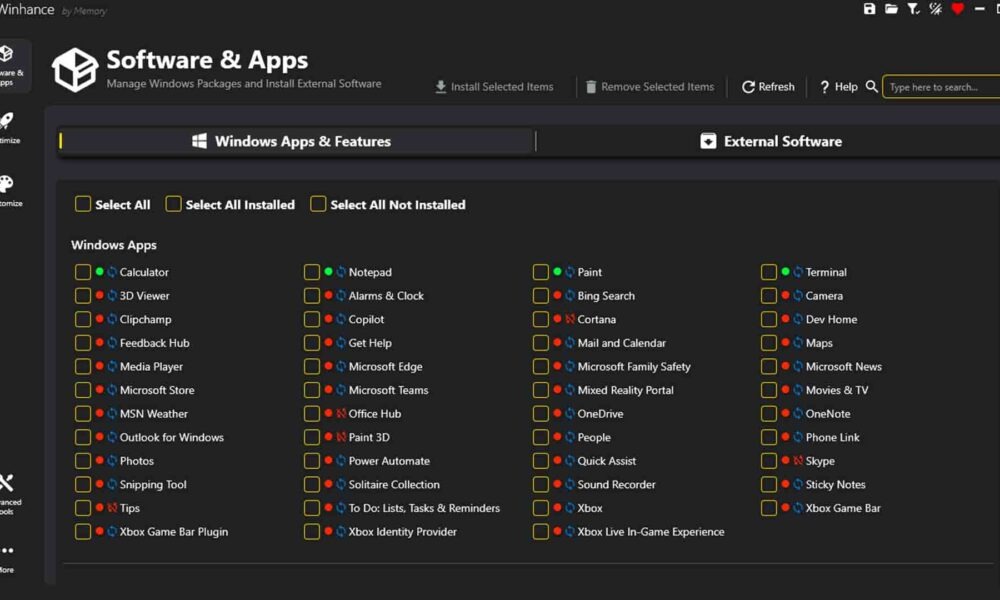
Task: Tick the Feedback Hub checkbox
Action: (x=83, y=343)
